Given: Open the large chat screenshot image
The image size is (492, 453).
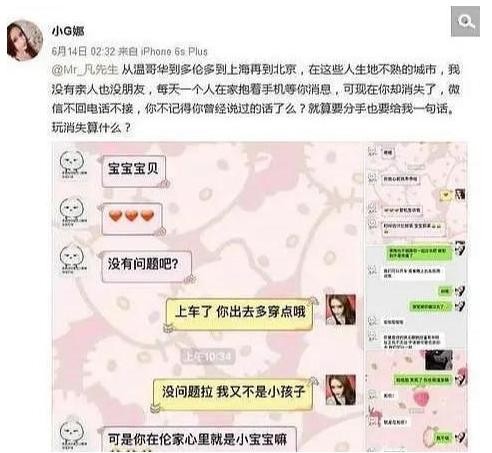Looking at the screenshot, I should pyautogui.click(x=208, y=297).
